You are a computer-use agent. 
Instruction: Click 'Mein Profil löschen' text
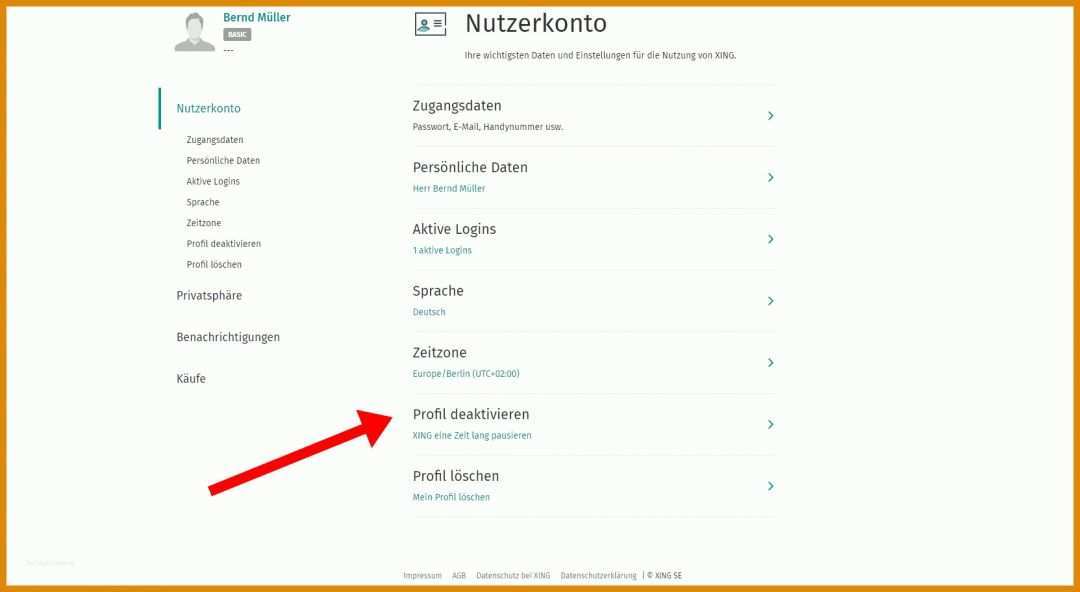point(451,497)
